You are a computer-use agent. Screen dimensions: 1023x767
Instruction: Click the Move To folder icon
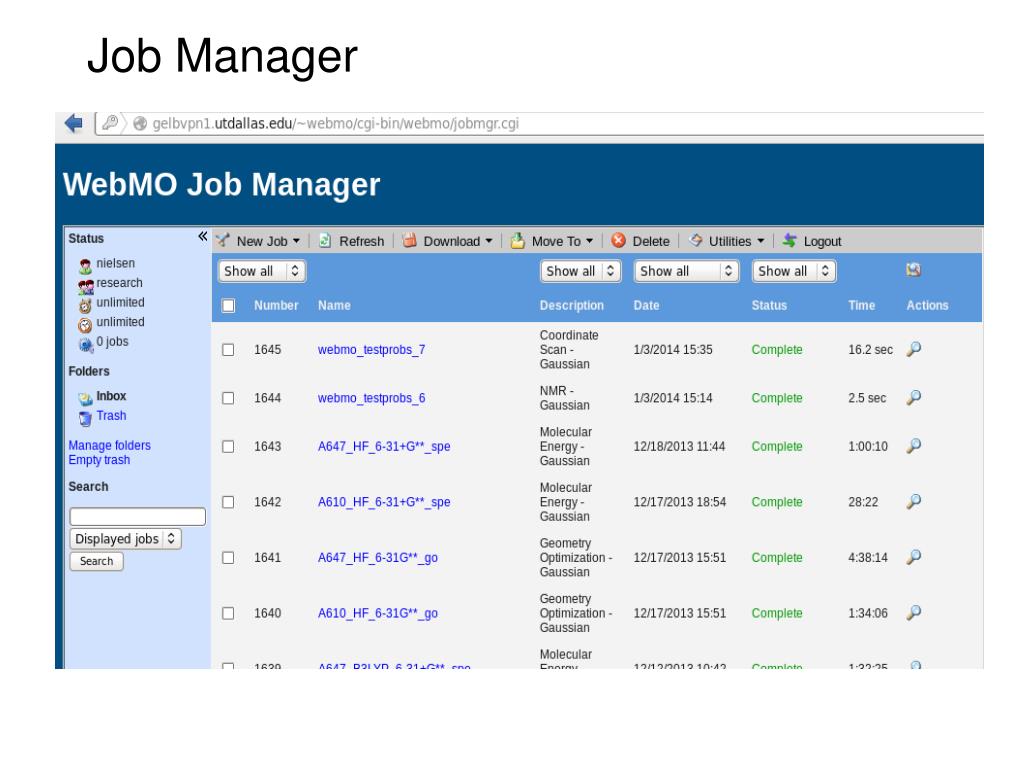click(517, 241)
